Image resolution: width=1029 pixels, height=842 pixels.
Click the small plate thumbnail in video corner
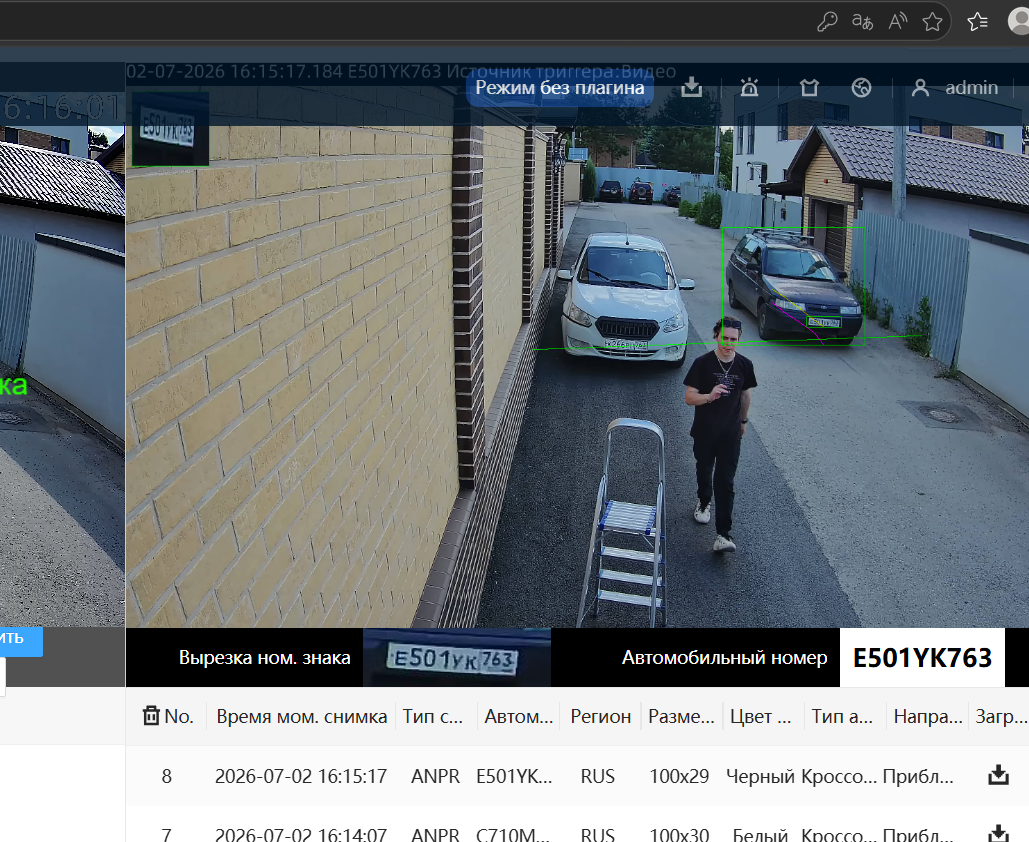[x=171, y=128]
